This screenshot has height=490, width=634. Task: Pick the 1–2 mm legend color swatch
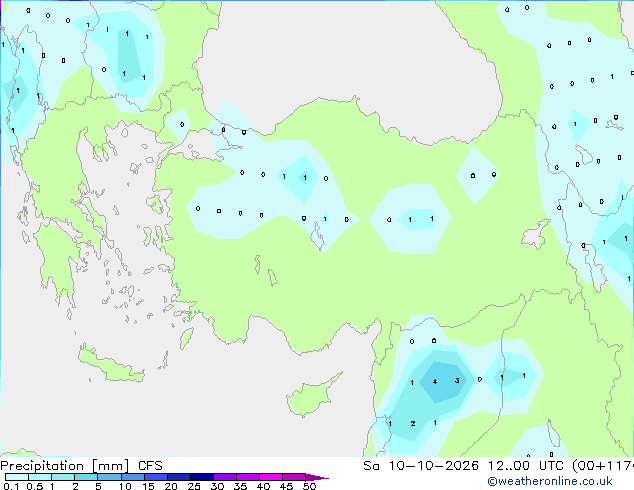point(63,477)
